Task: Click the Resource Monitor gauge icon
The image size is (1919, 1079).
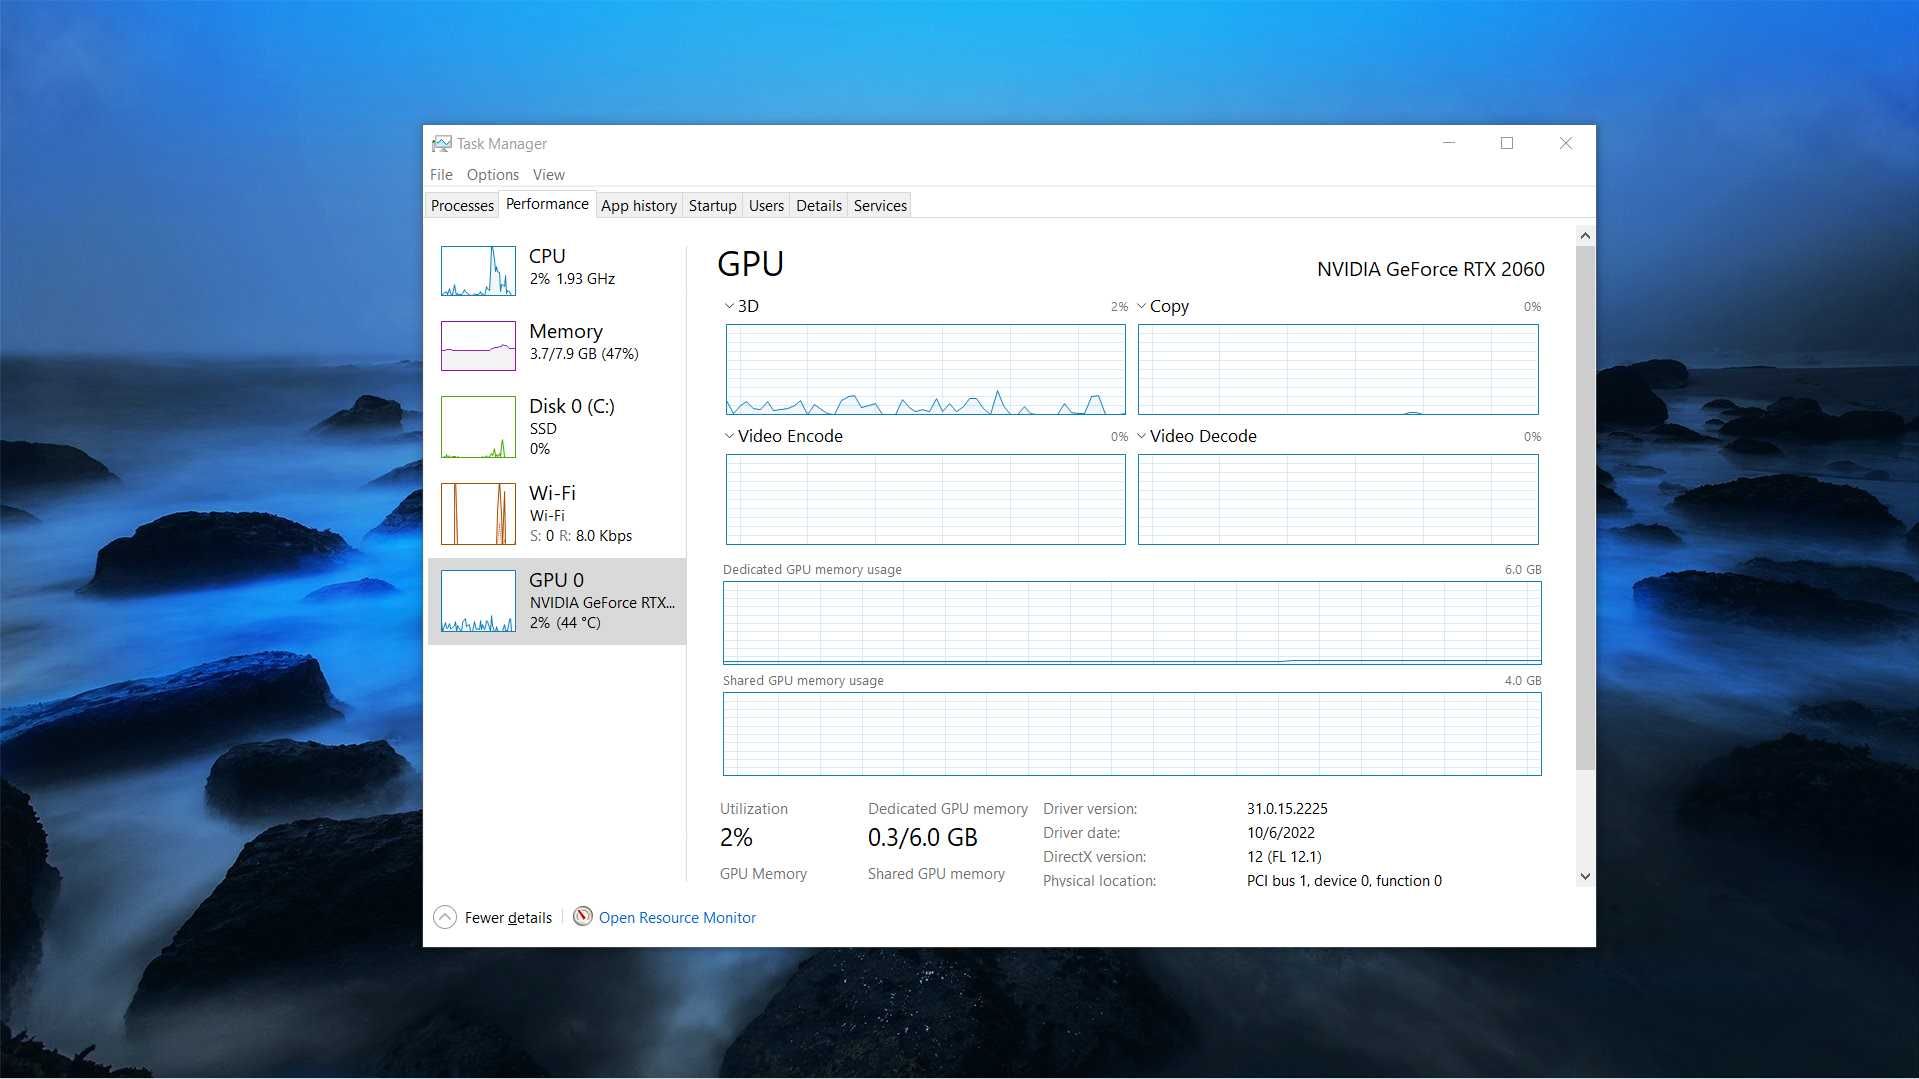Action: (583, 916)
